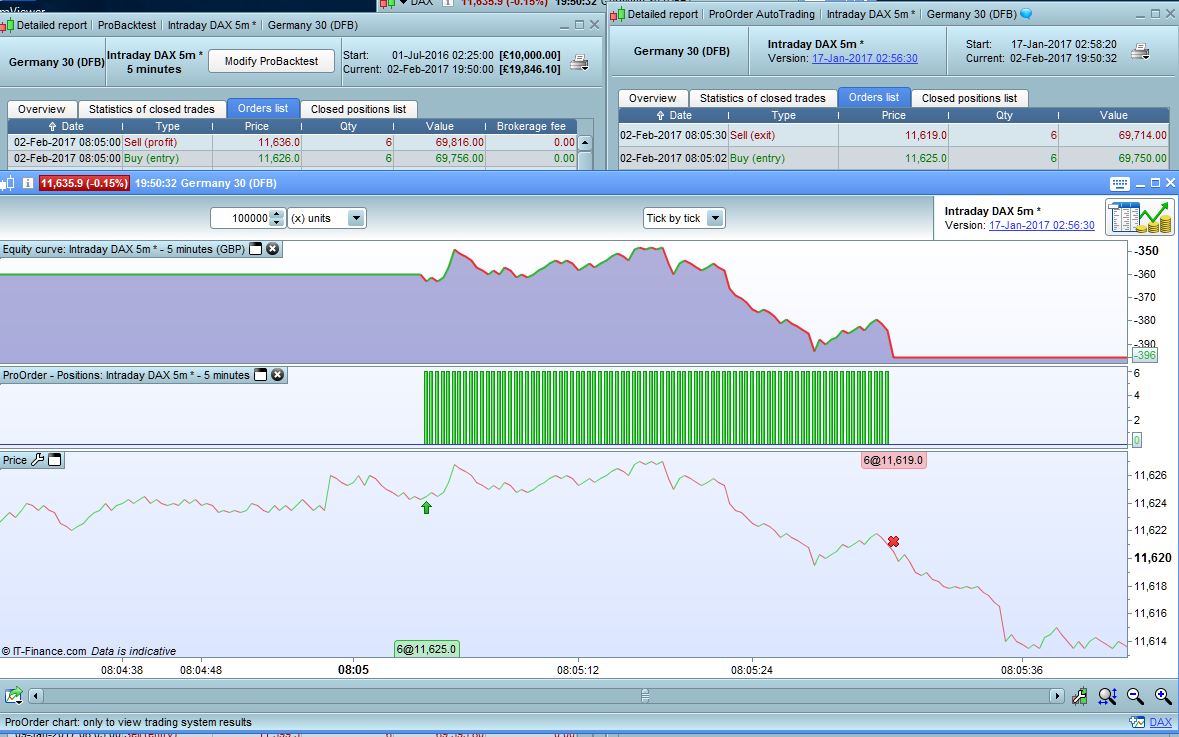The image size is (1179, 737).
Task: Open the (x) units dropdown
Action: [356, 218]
